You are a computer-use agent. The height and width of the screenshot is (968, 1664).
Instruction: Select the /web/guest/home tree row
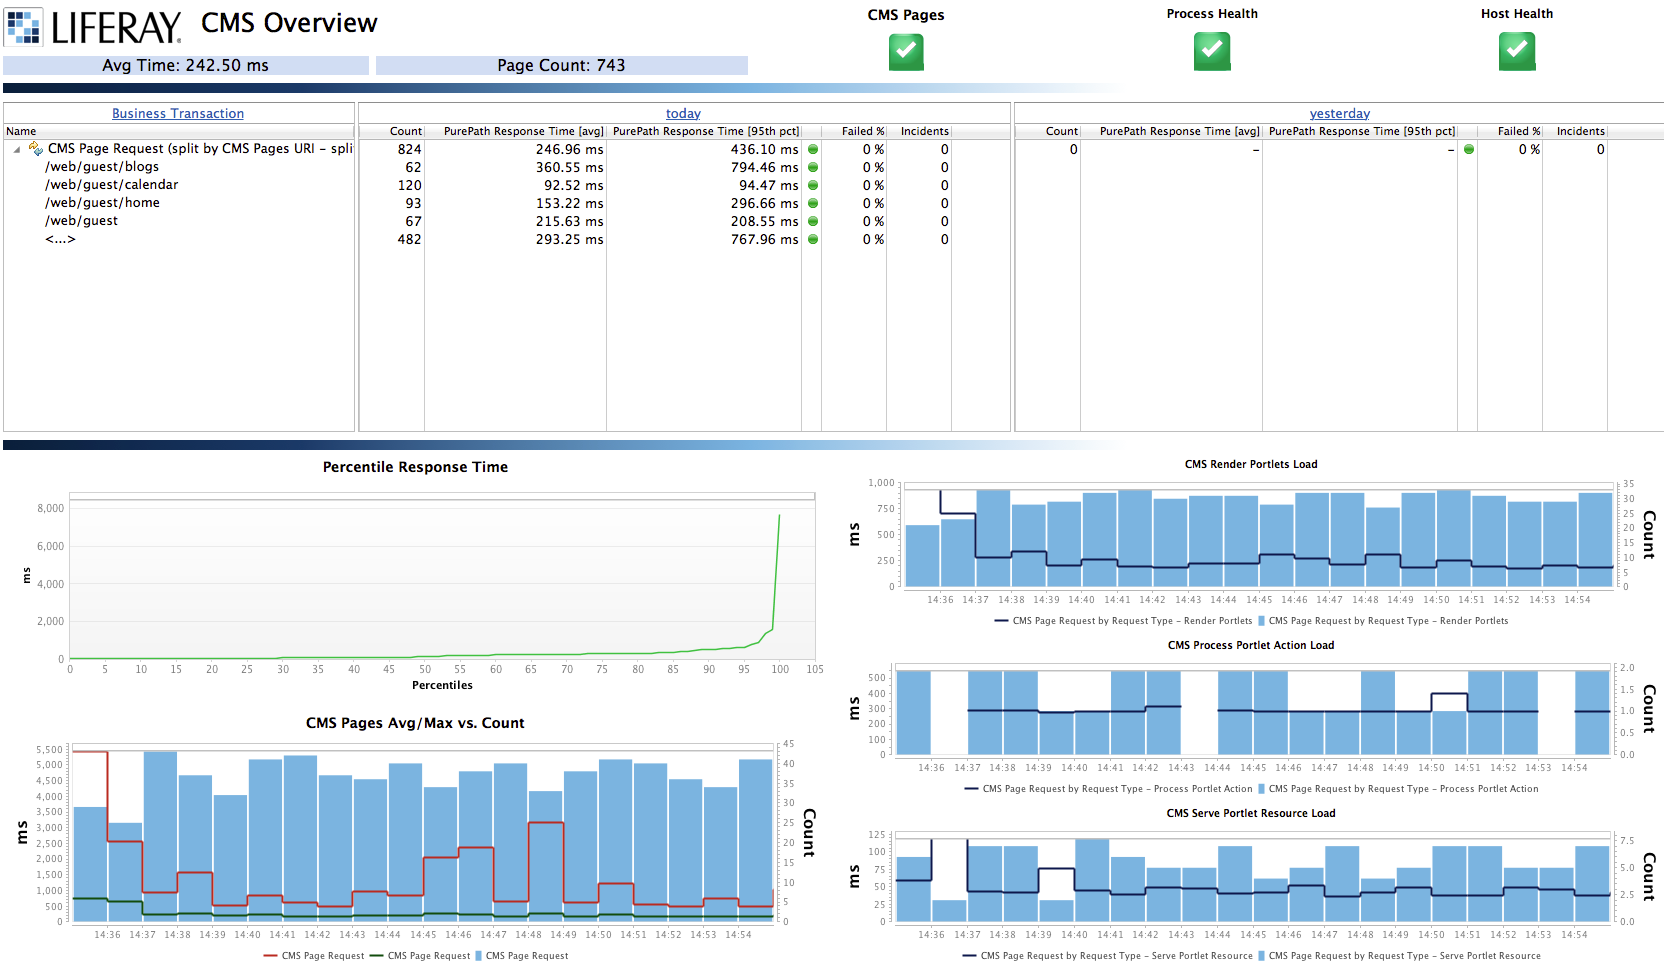(102, 203)
